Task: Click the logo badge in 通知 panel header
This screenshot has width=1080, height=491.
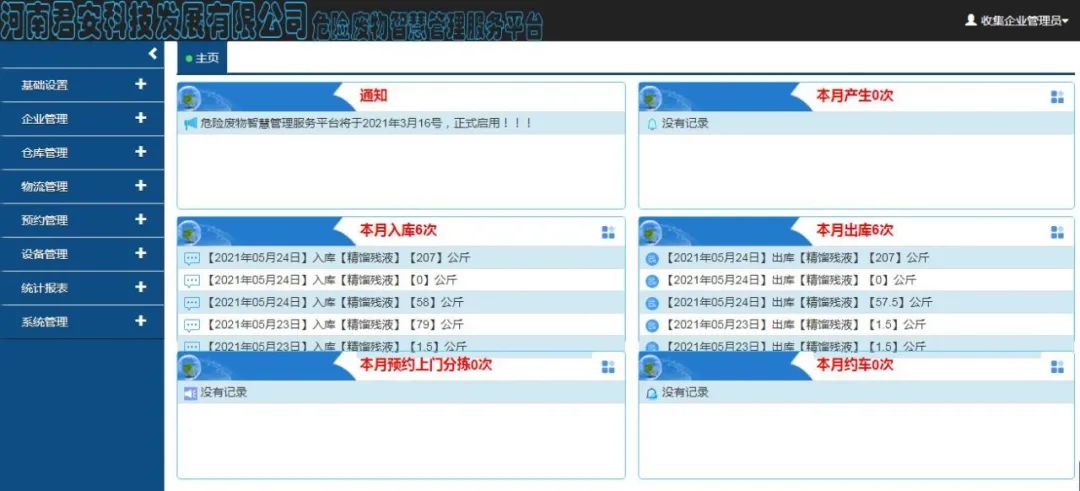Action: (x=189, y=98)
